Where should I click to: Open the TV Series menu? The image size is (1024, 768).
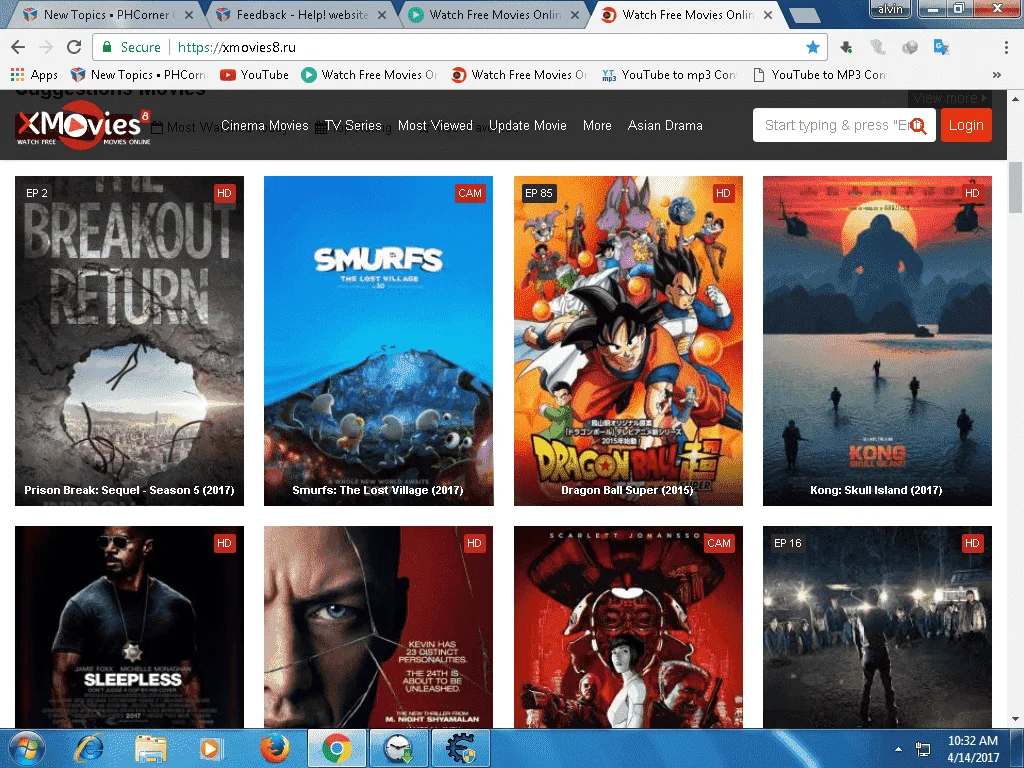(353, 125)
